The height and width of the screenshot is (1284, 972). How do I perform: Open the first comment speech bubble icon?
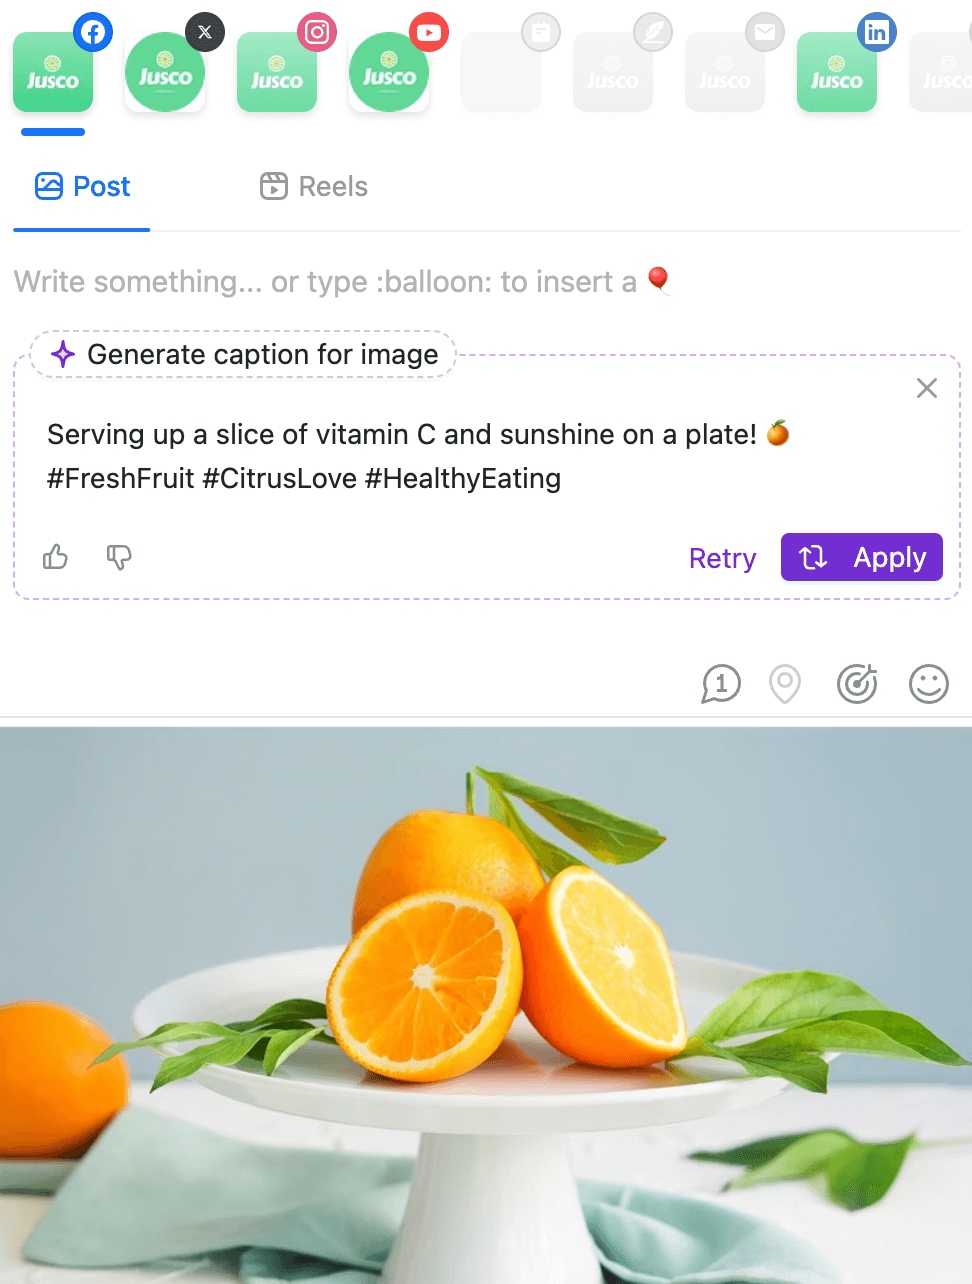point(721,684)
